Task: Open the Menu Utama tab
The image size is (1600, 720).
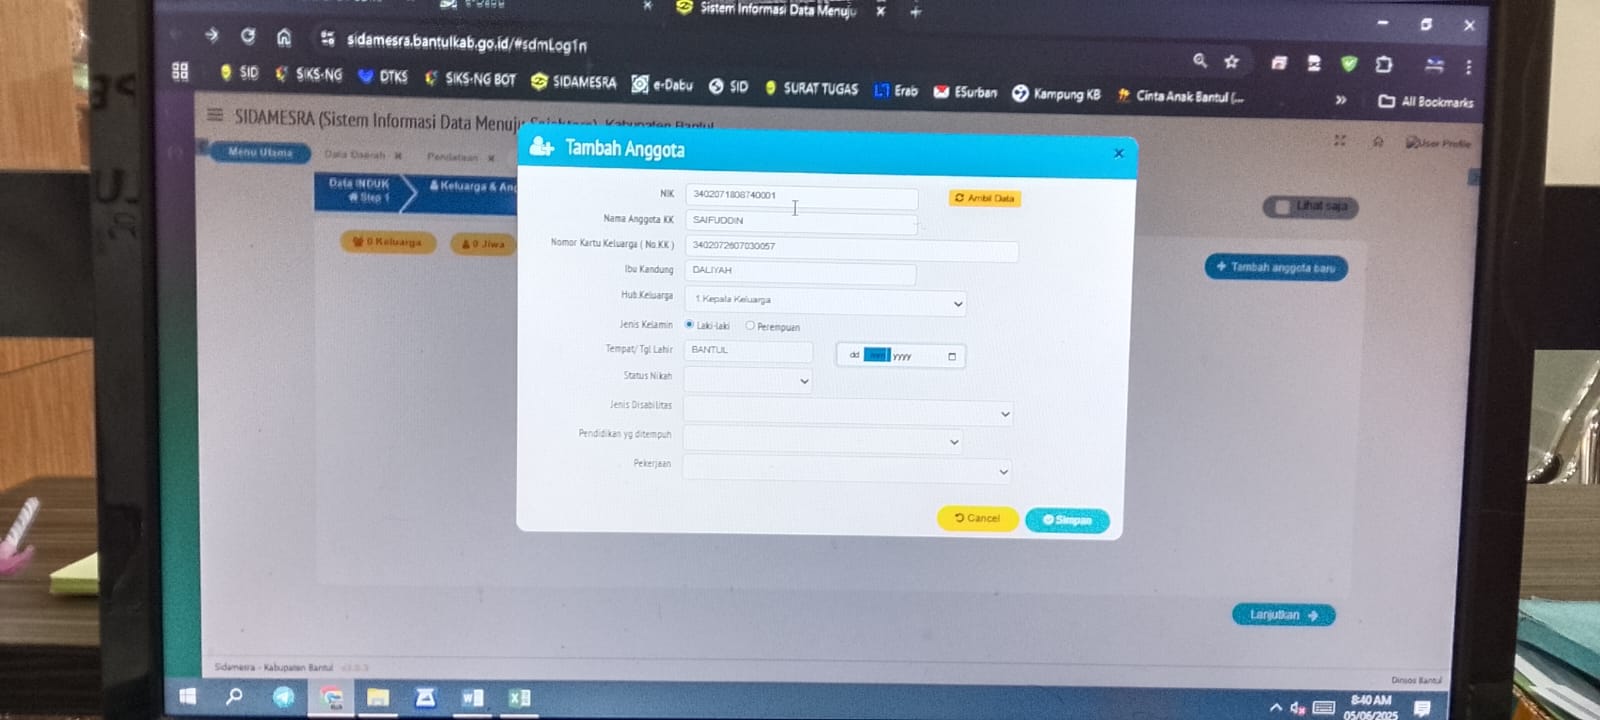Action: [260, 152]
